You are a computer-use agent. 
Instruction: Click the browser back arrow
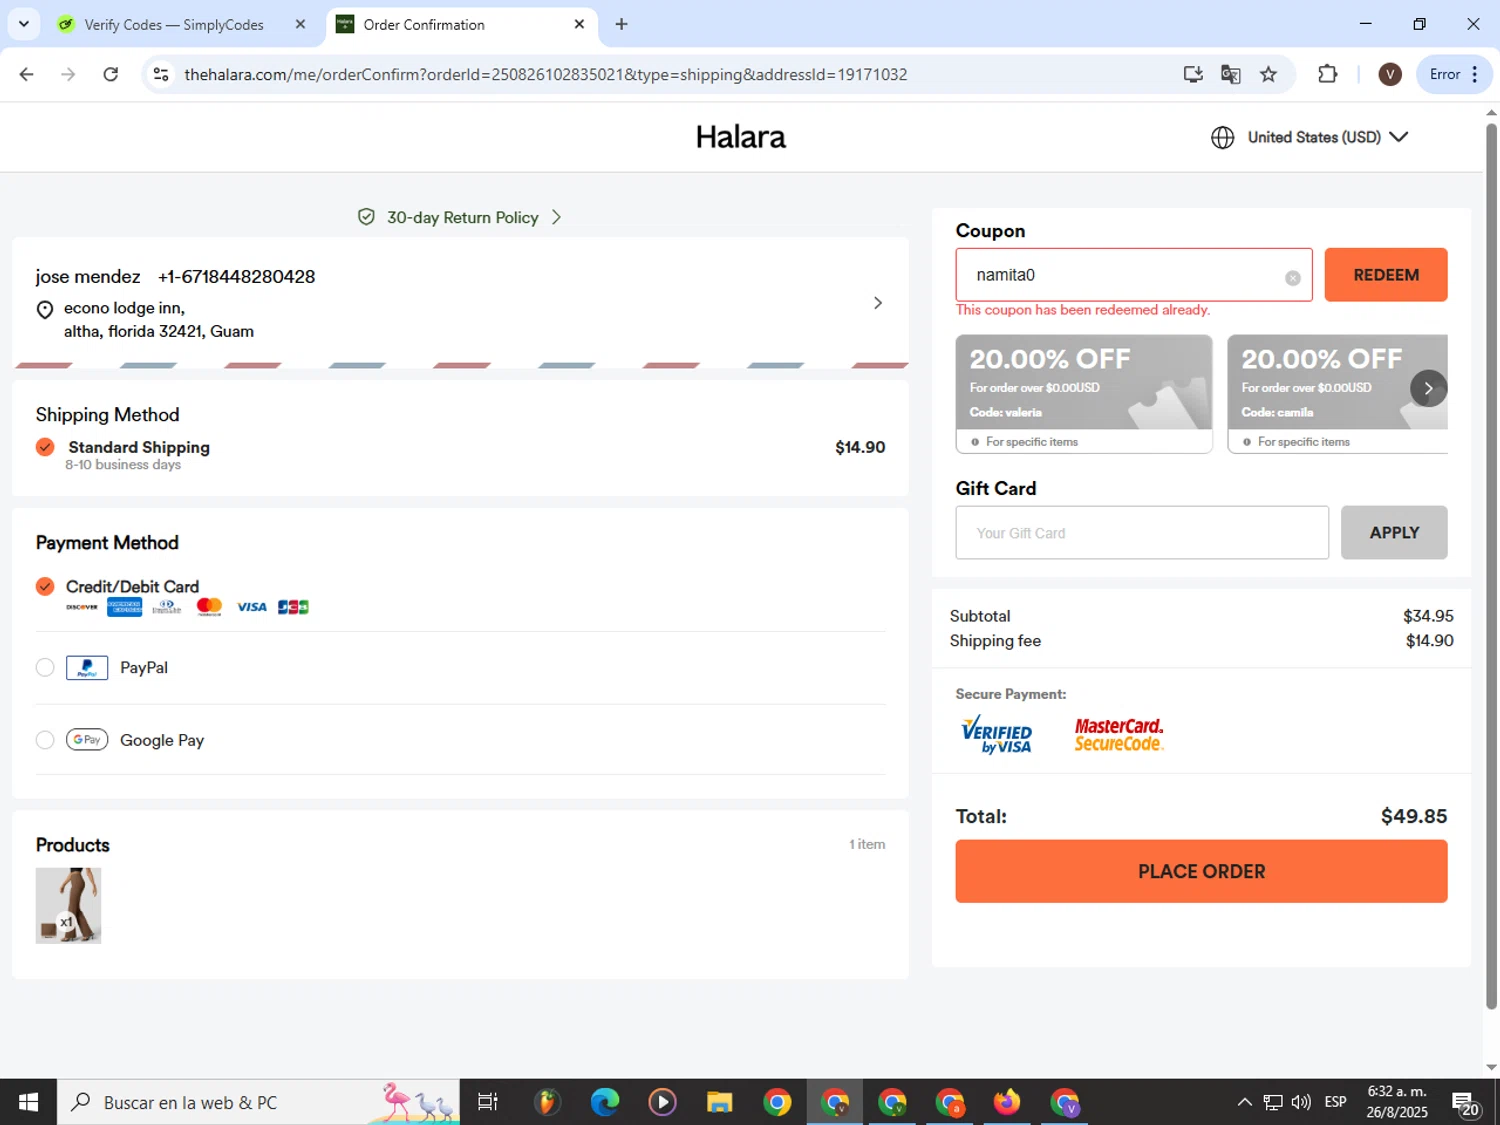click(27, 74)
